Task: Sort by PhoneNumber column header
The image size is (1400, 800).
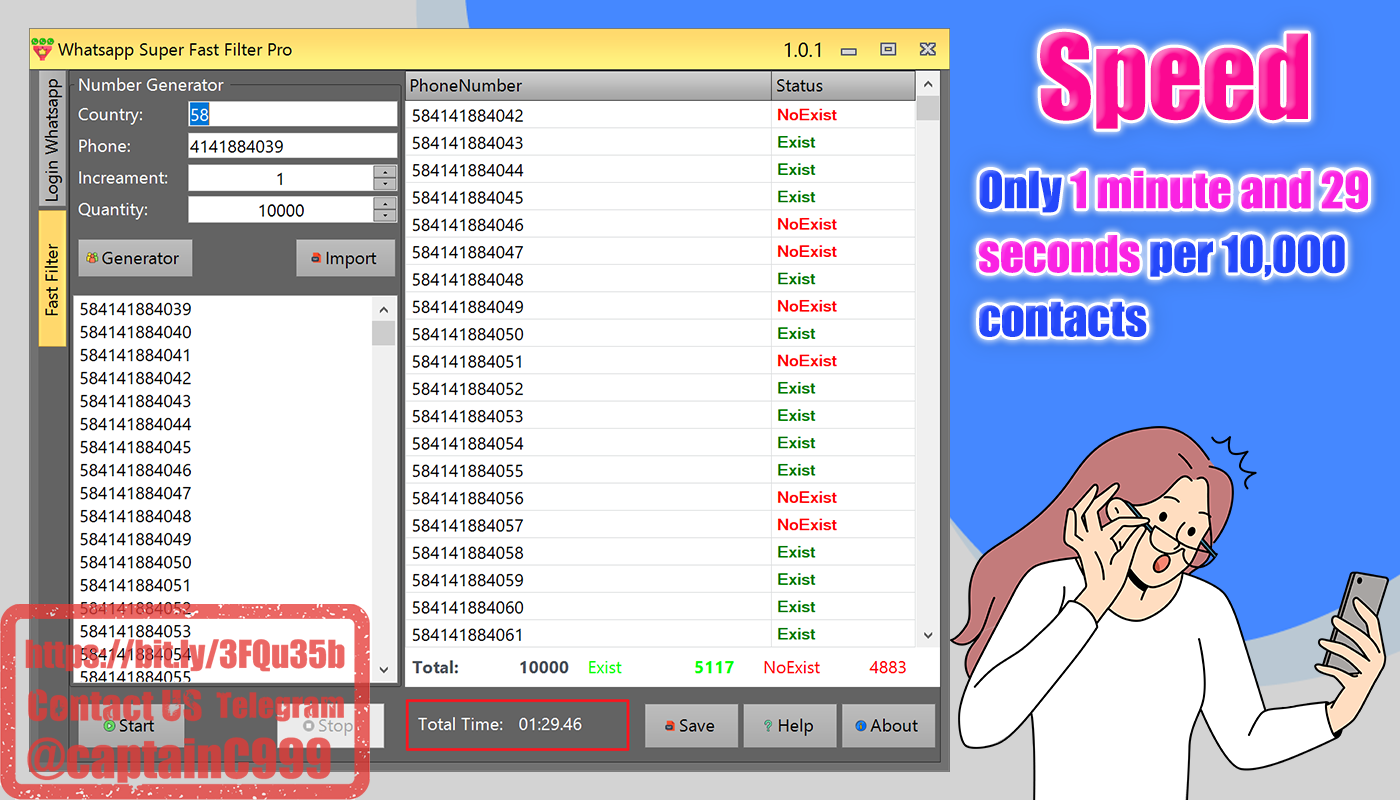Action: [x=588, y=86]
